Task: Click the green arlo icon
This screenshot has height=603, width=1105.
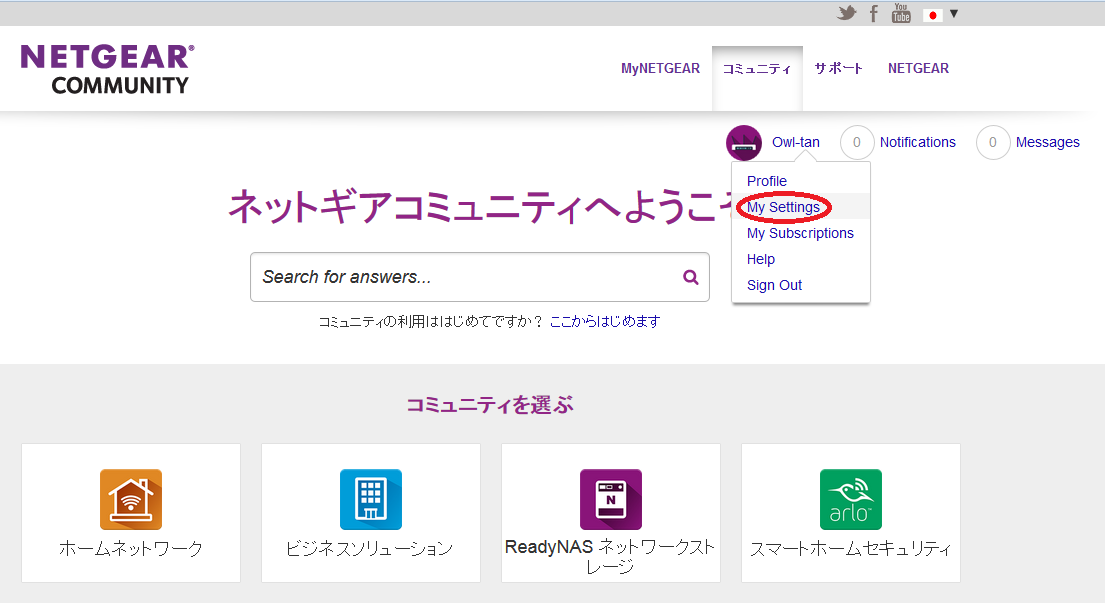Action: tap(851, 499)
